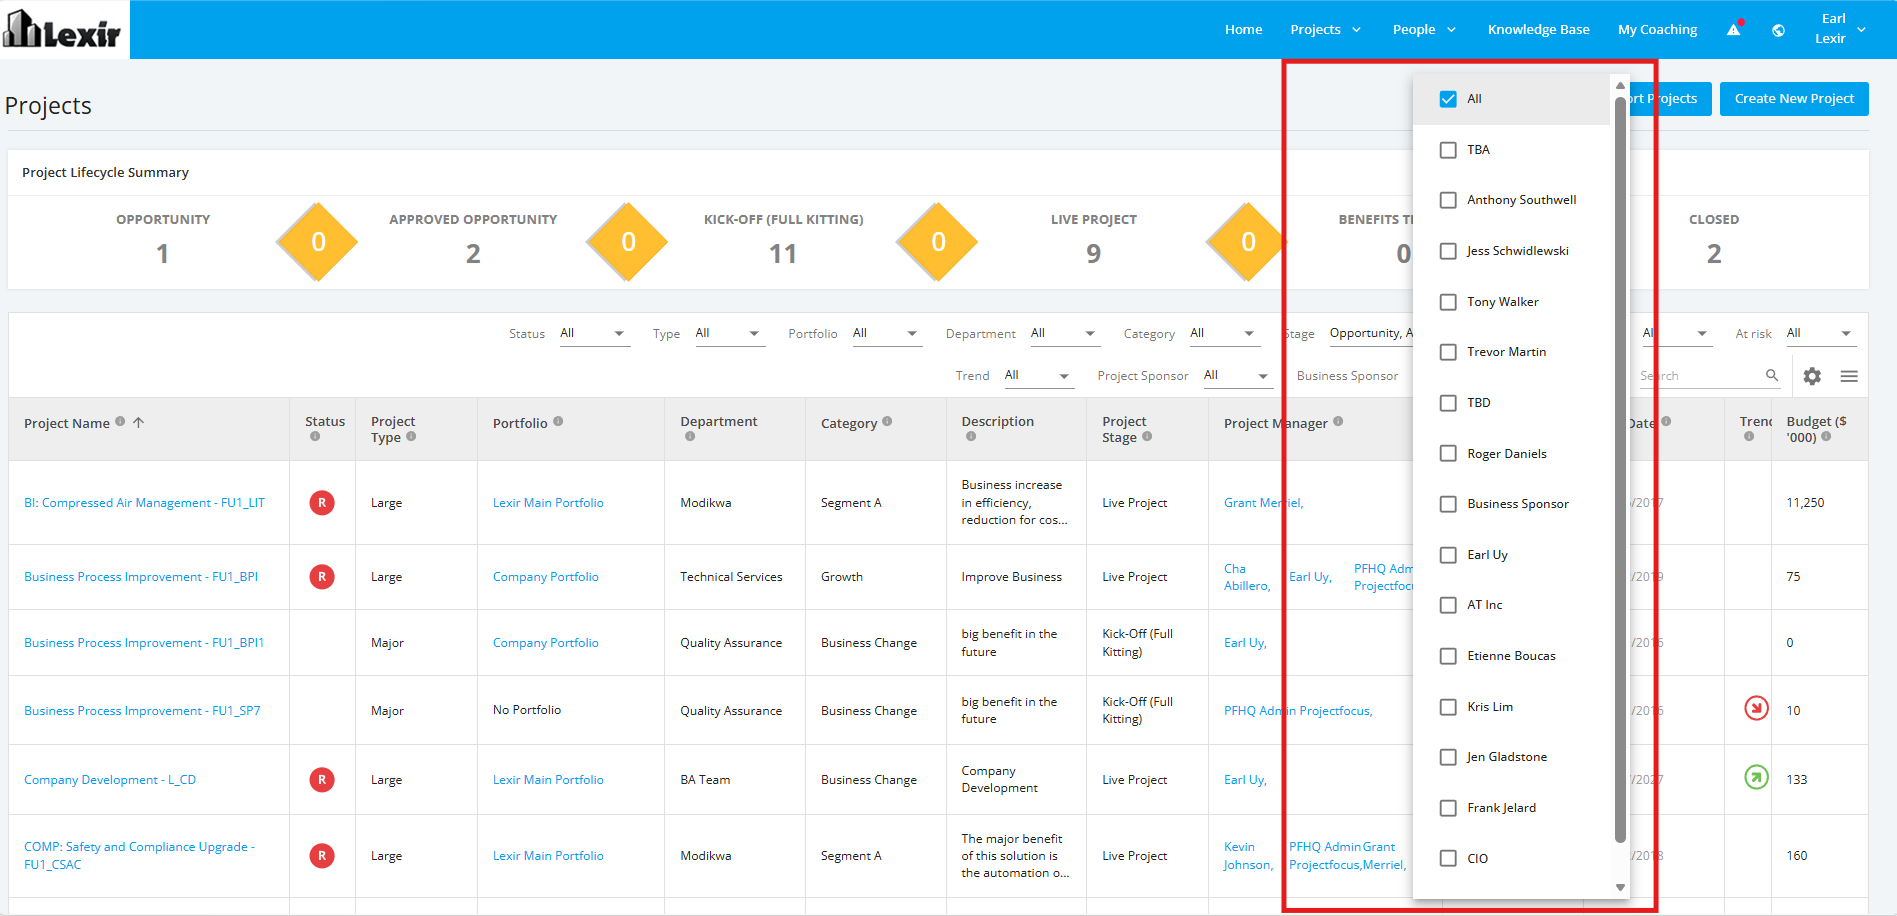1897x916 pixels.
Task: Click sort arrow next to Project Name
Action: point(139,422)
